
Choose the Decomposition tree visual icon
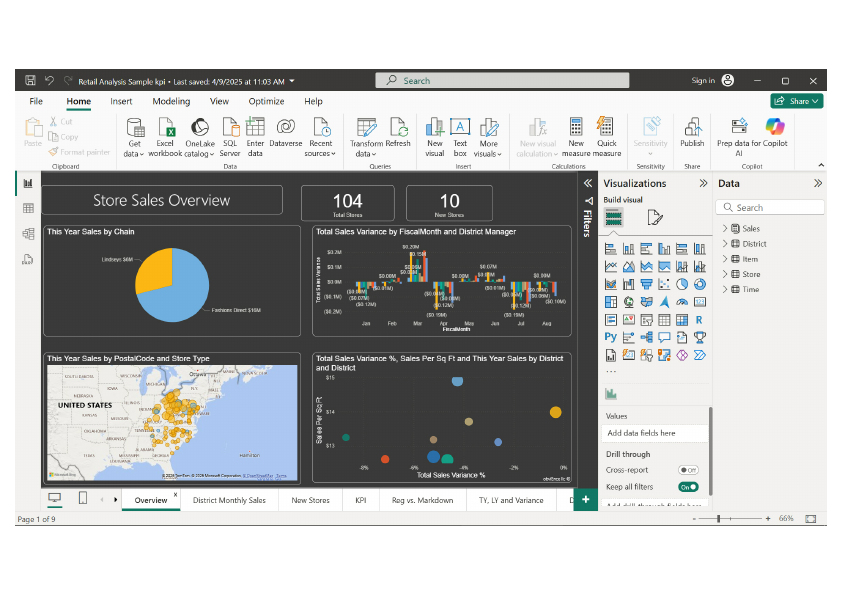[x=647, y=337]
